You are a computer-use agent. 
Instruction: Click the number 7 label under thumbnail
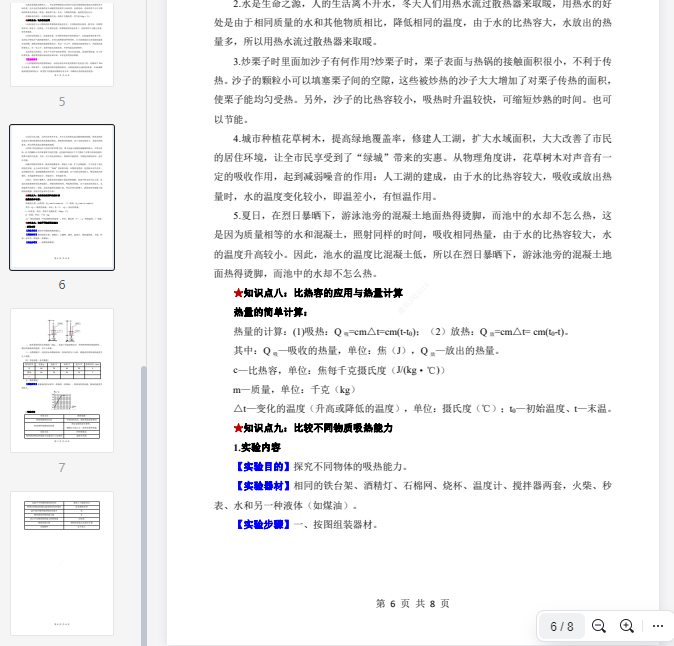(62, 467)
